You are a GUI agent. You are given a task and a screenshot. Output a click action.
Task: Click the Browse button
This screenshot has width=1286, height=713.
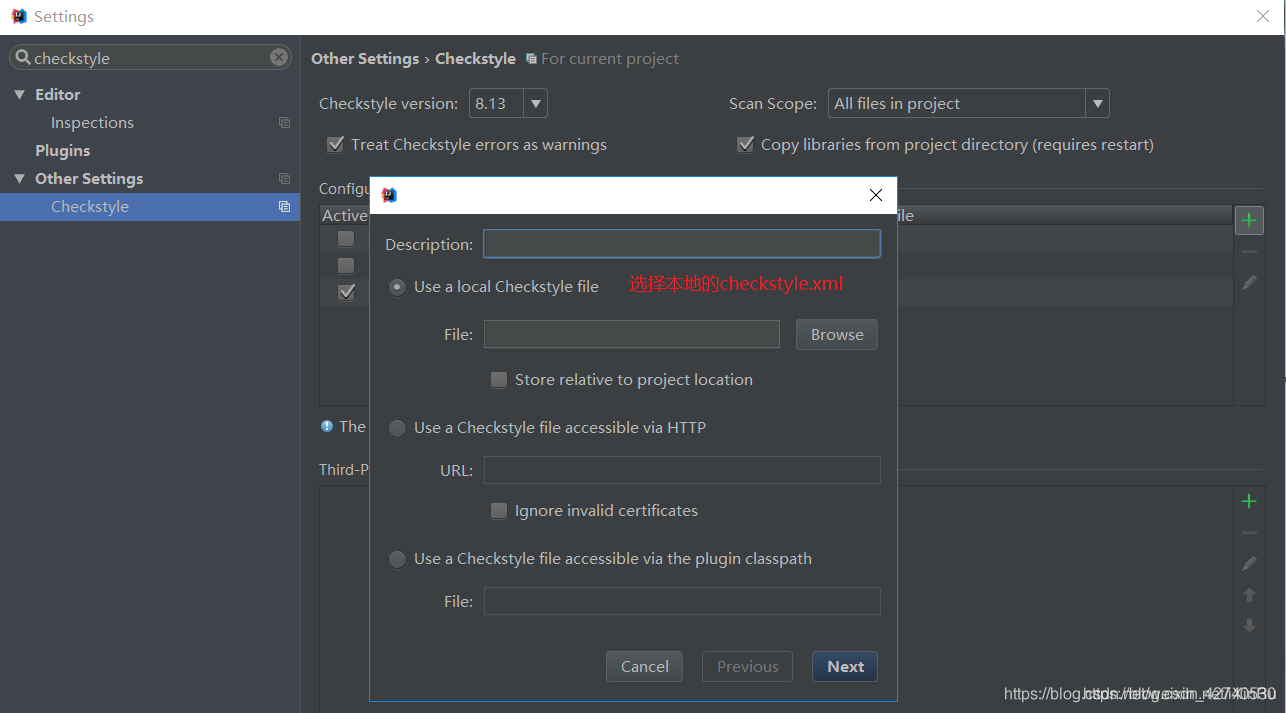coord(837,335)
